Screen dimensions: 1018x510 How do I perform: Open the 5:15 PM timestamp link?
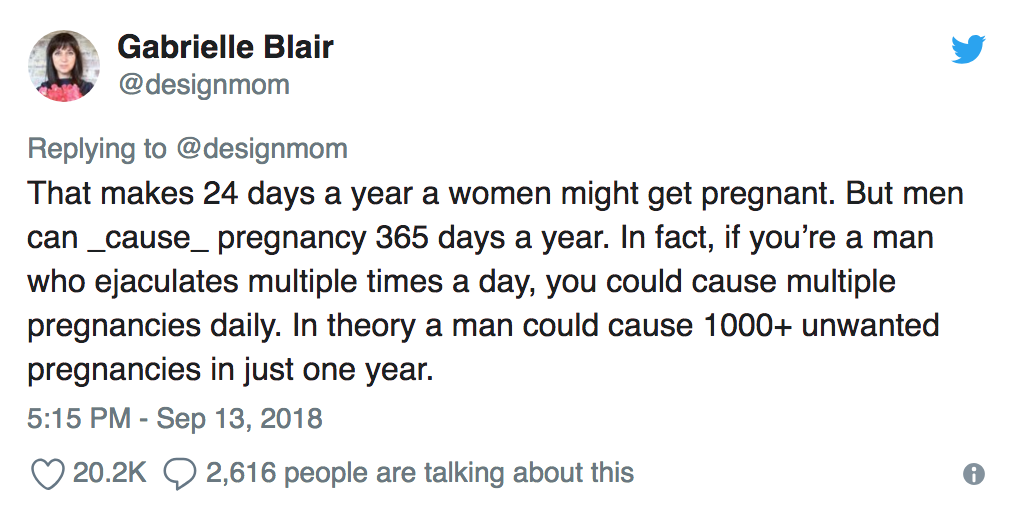[x=79, y=418]
